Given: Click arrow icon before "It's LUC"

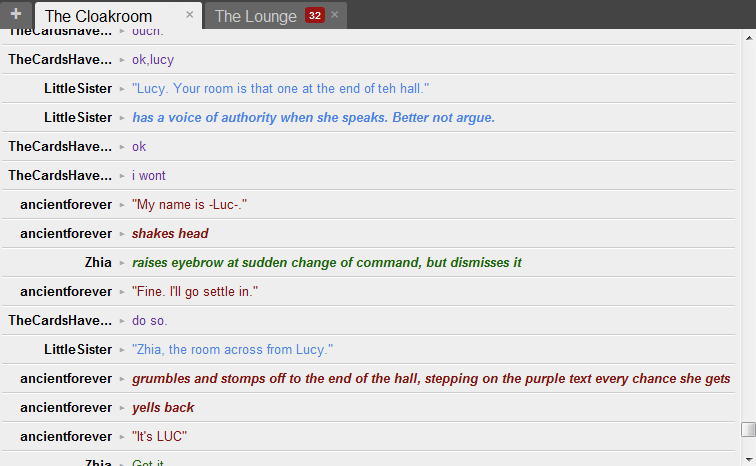Looking at the screenshot, I should coord(122,437).
